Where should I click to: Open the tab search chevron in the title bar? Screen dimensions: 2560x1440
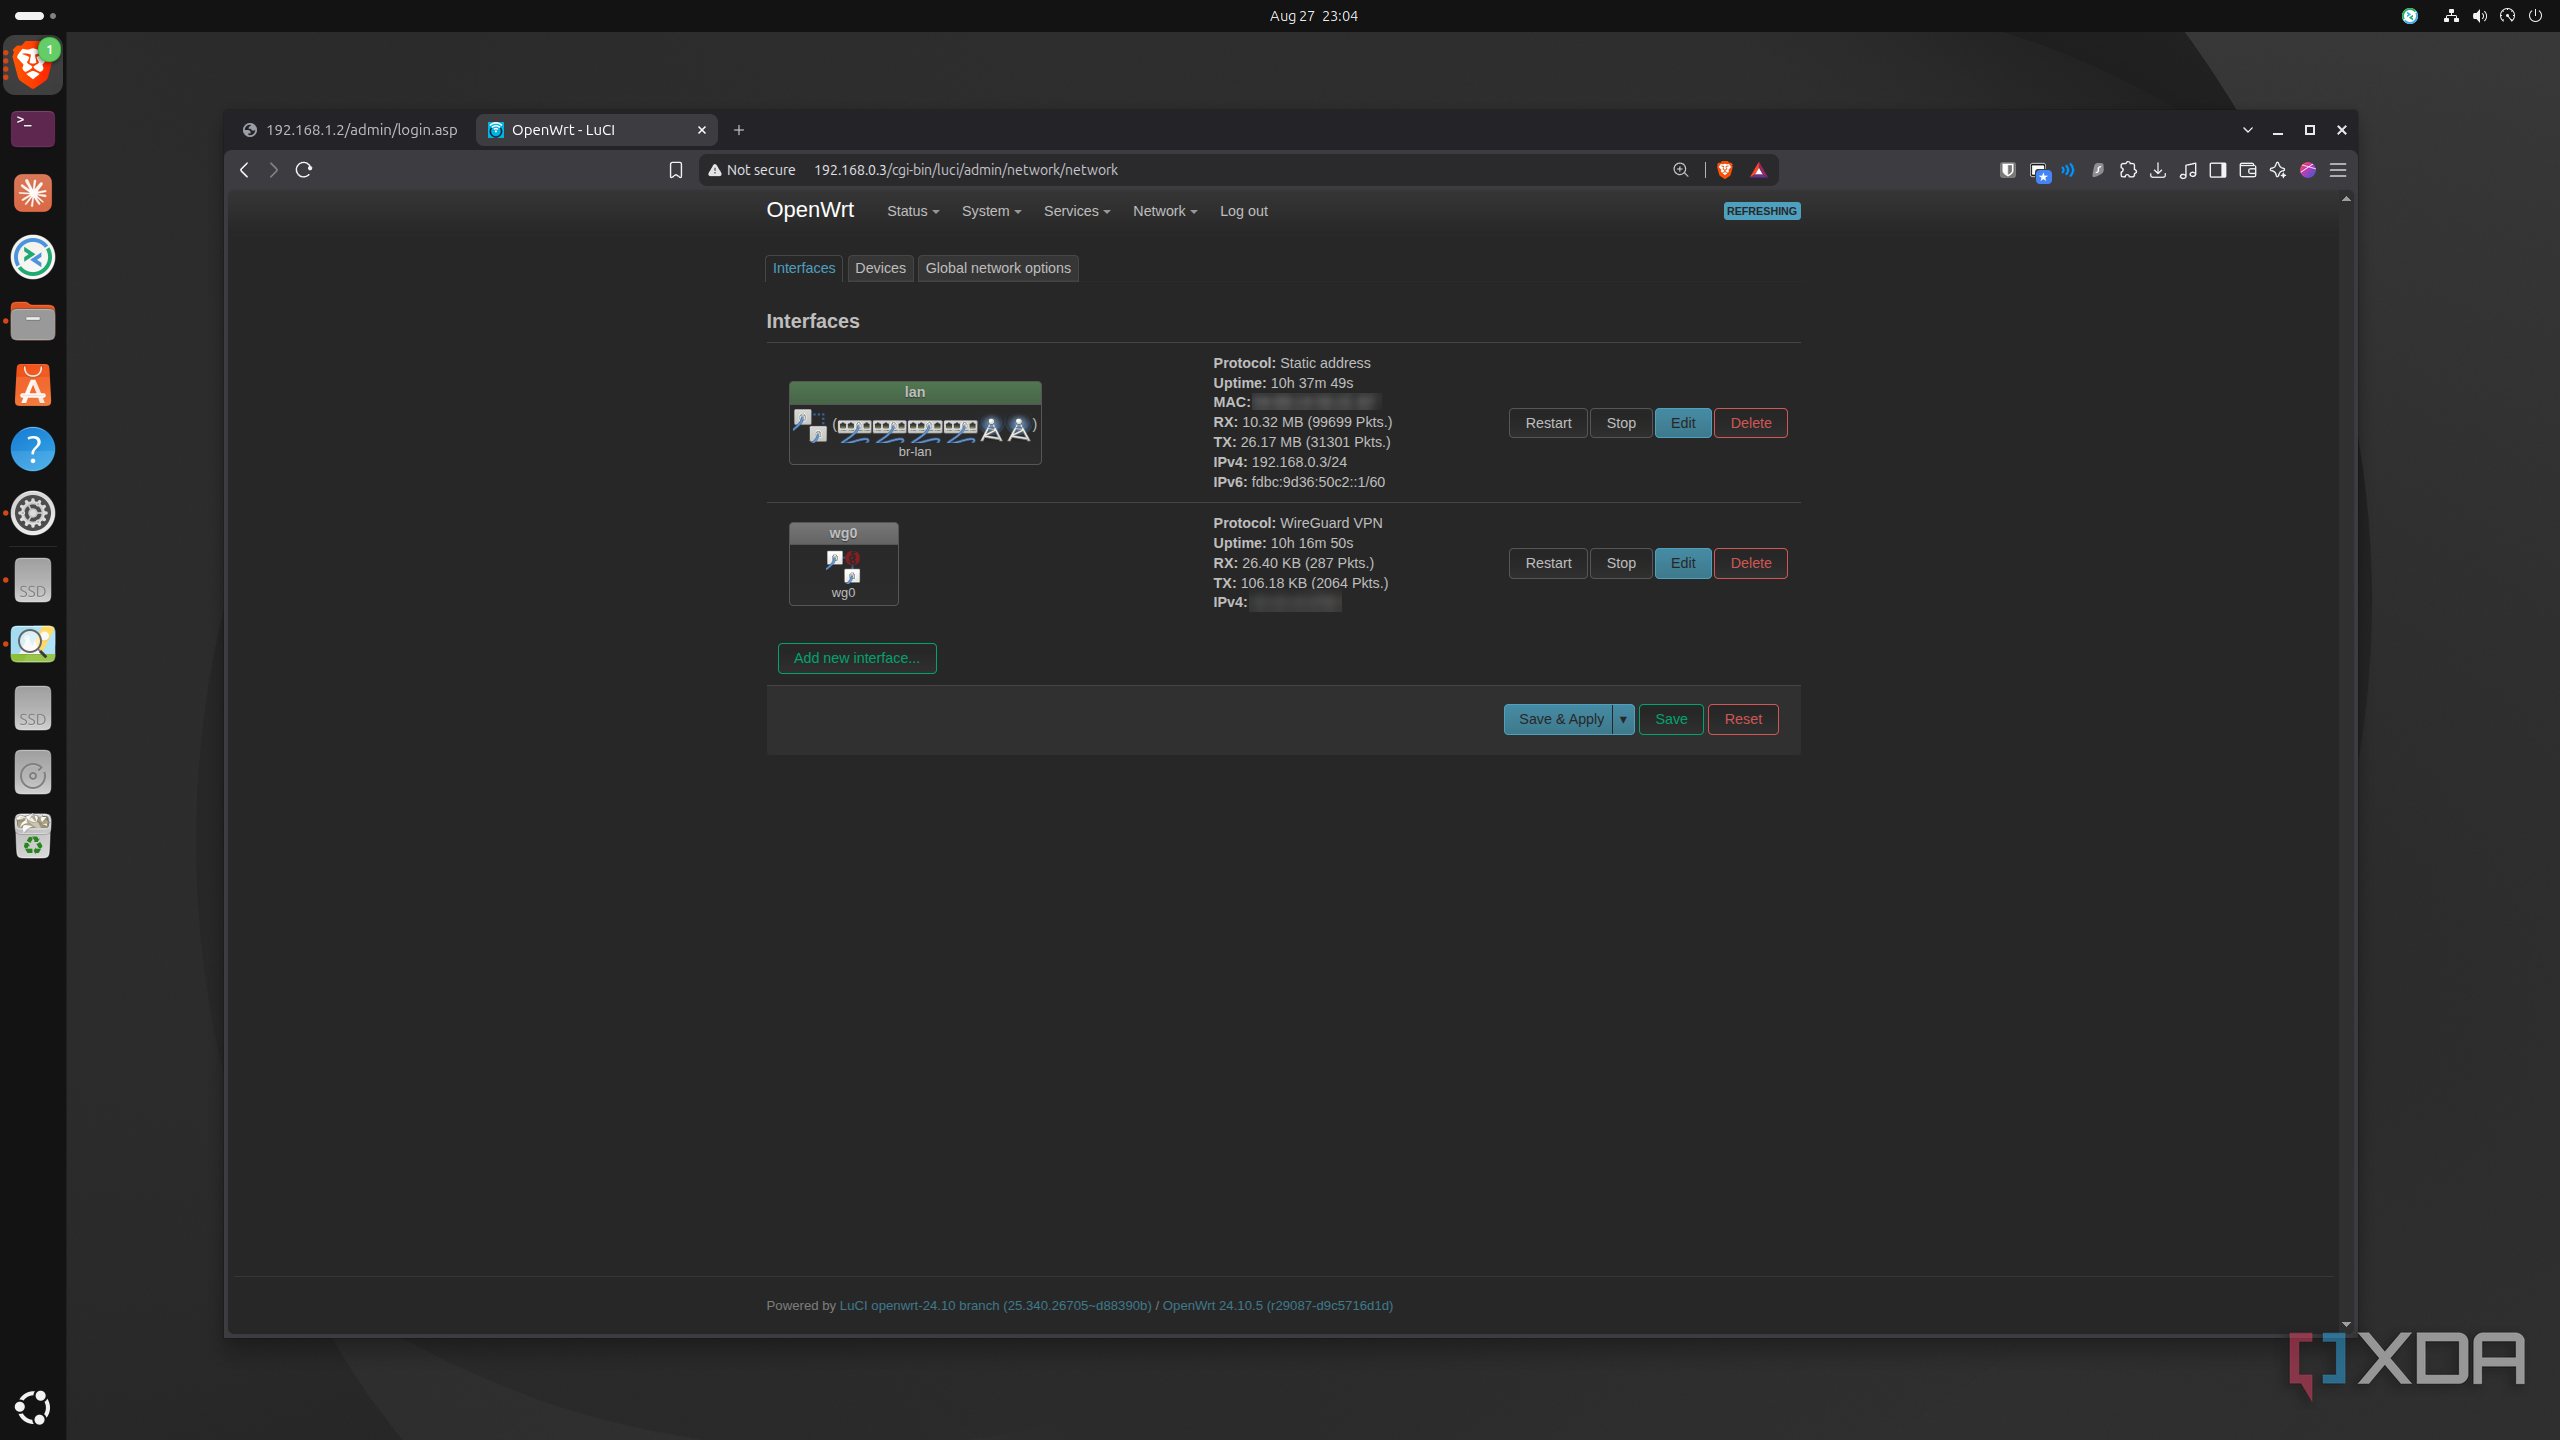tap(2247, 130)
